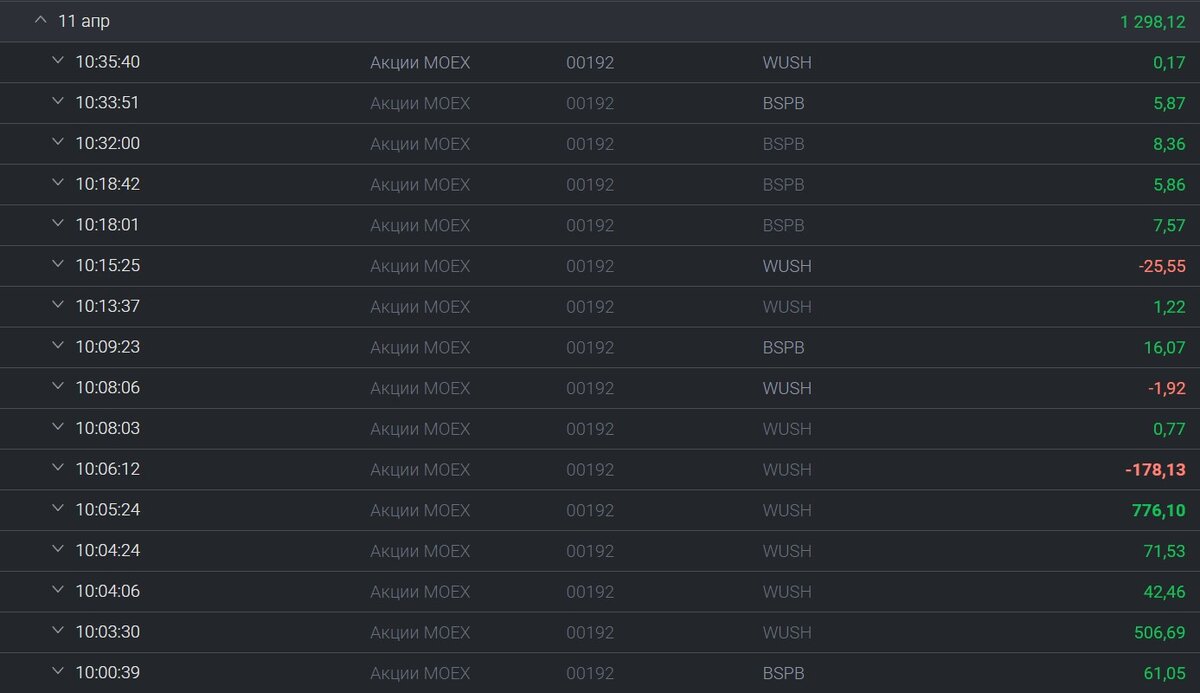The width and height of the screenshot is (1200, 693).
Task: Click account 00192 in the 10:08:06 row
Action: 590,388
